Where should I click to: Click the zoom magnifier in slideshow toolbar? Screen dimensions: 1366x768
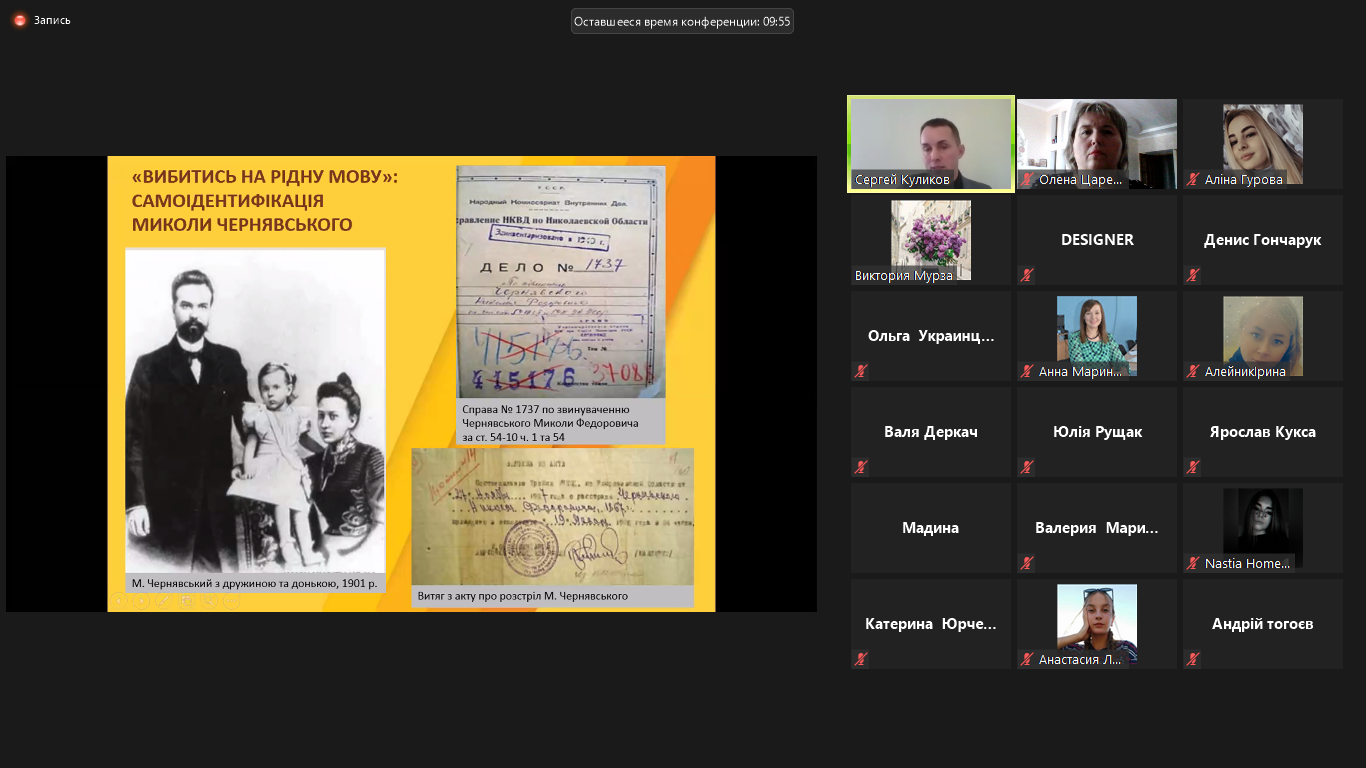coord(209,601)
